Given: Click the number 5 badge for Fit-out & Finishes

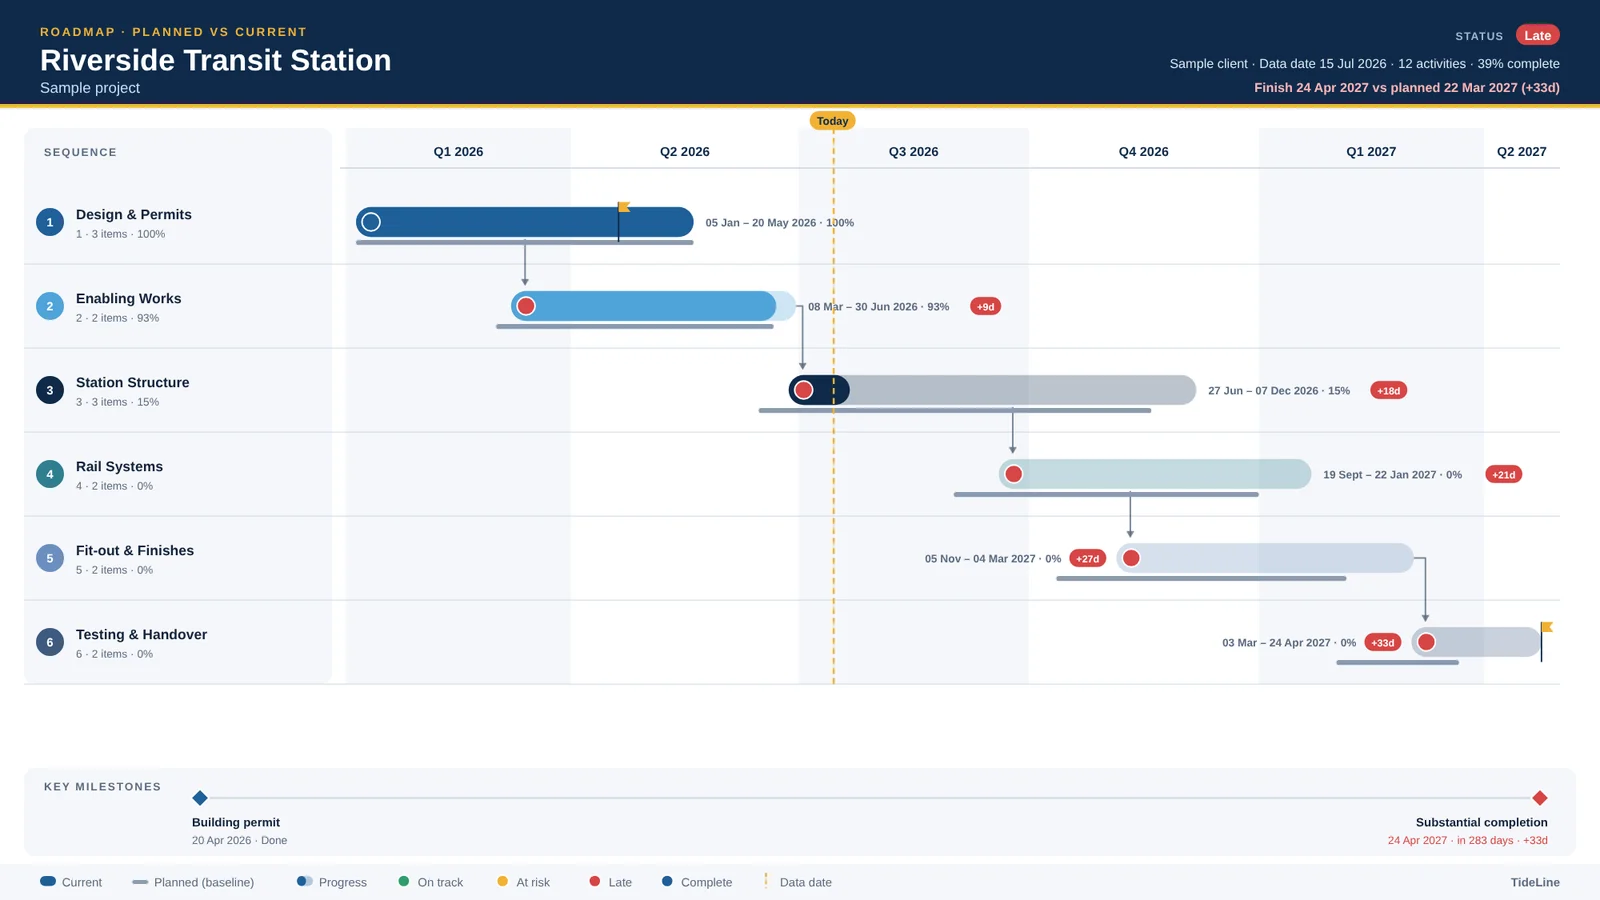Looking at the screenshot, I should pos(50,558).
